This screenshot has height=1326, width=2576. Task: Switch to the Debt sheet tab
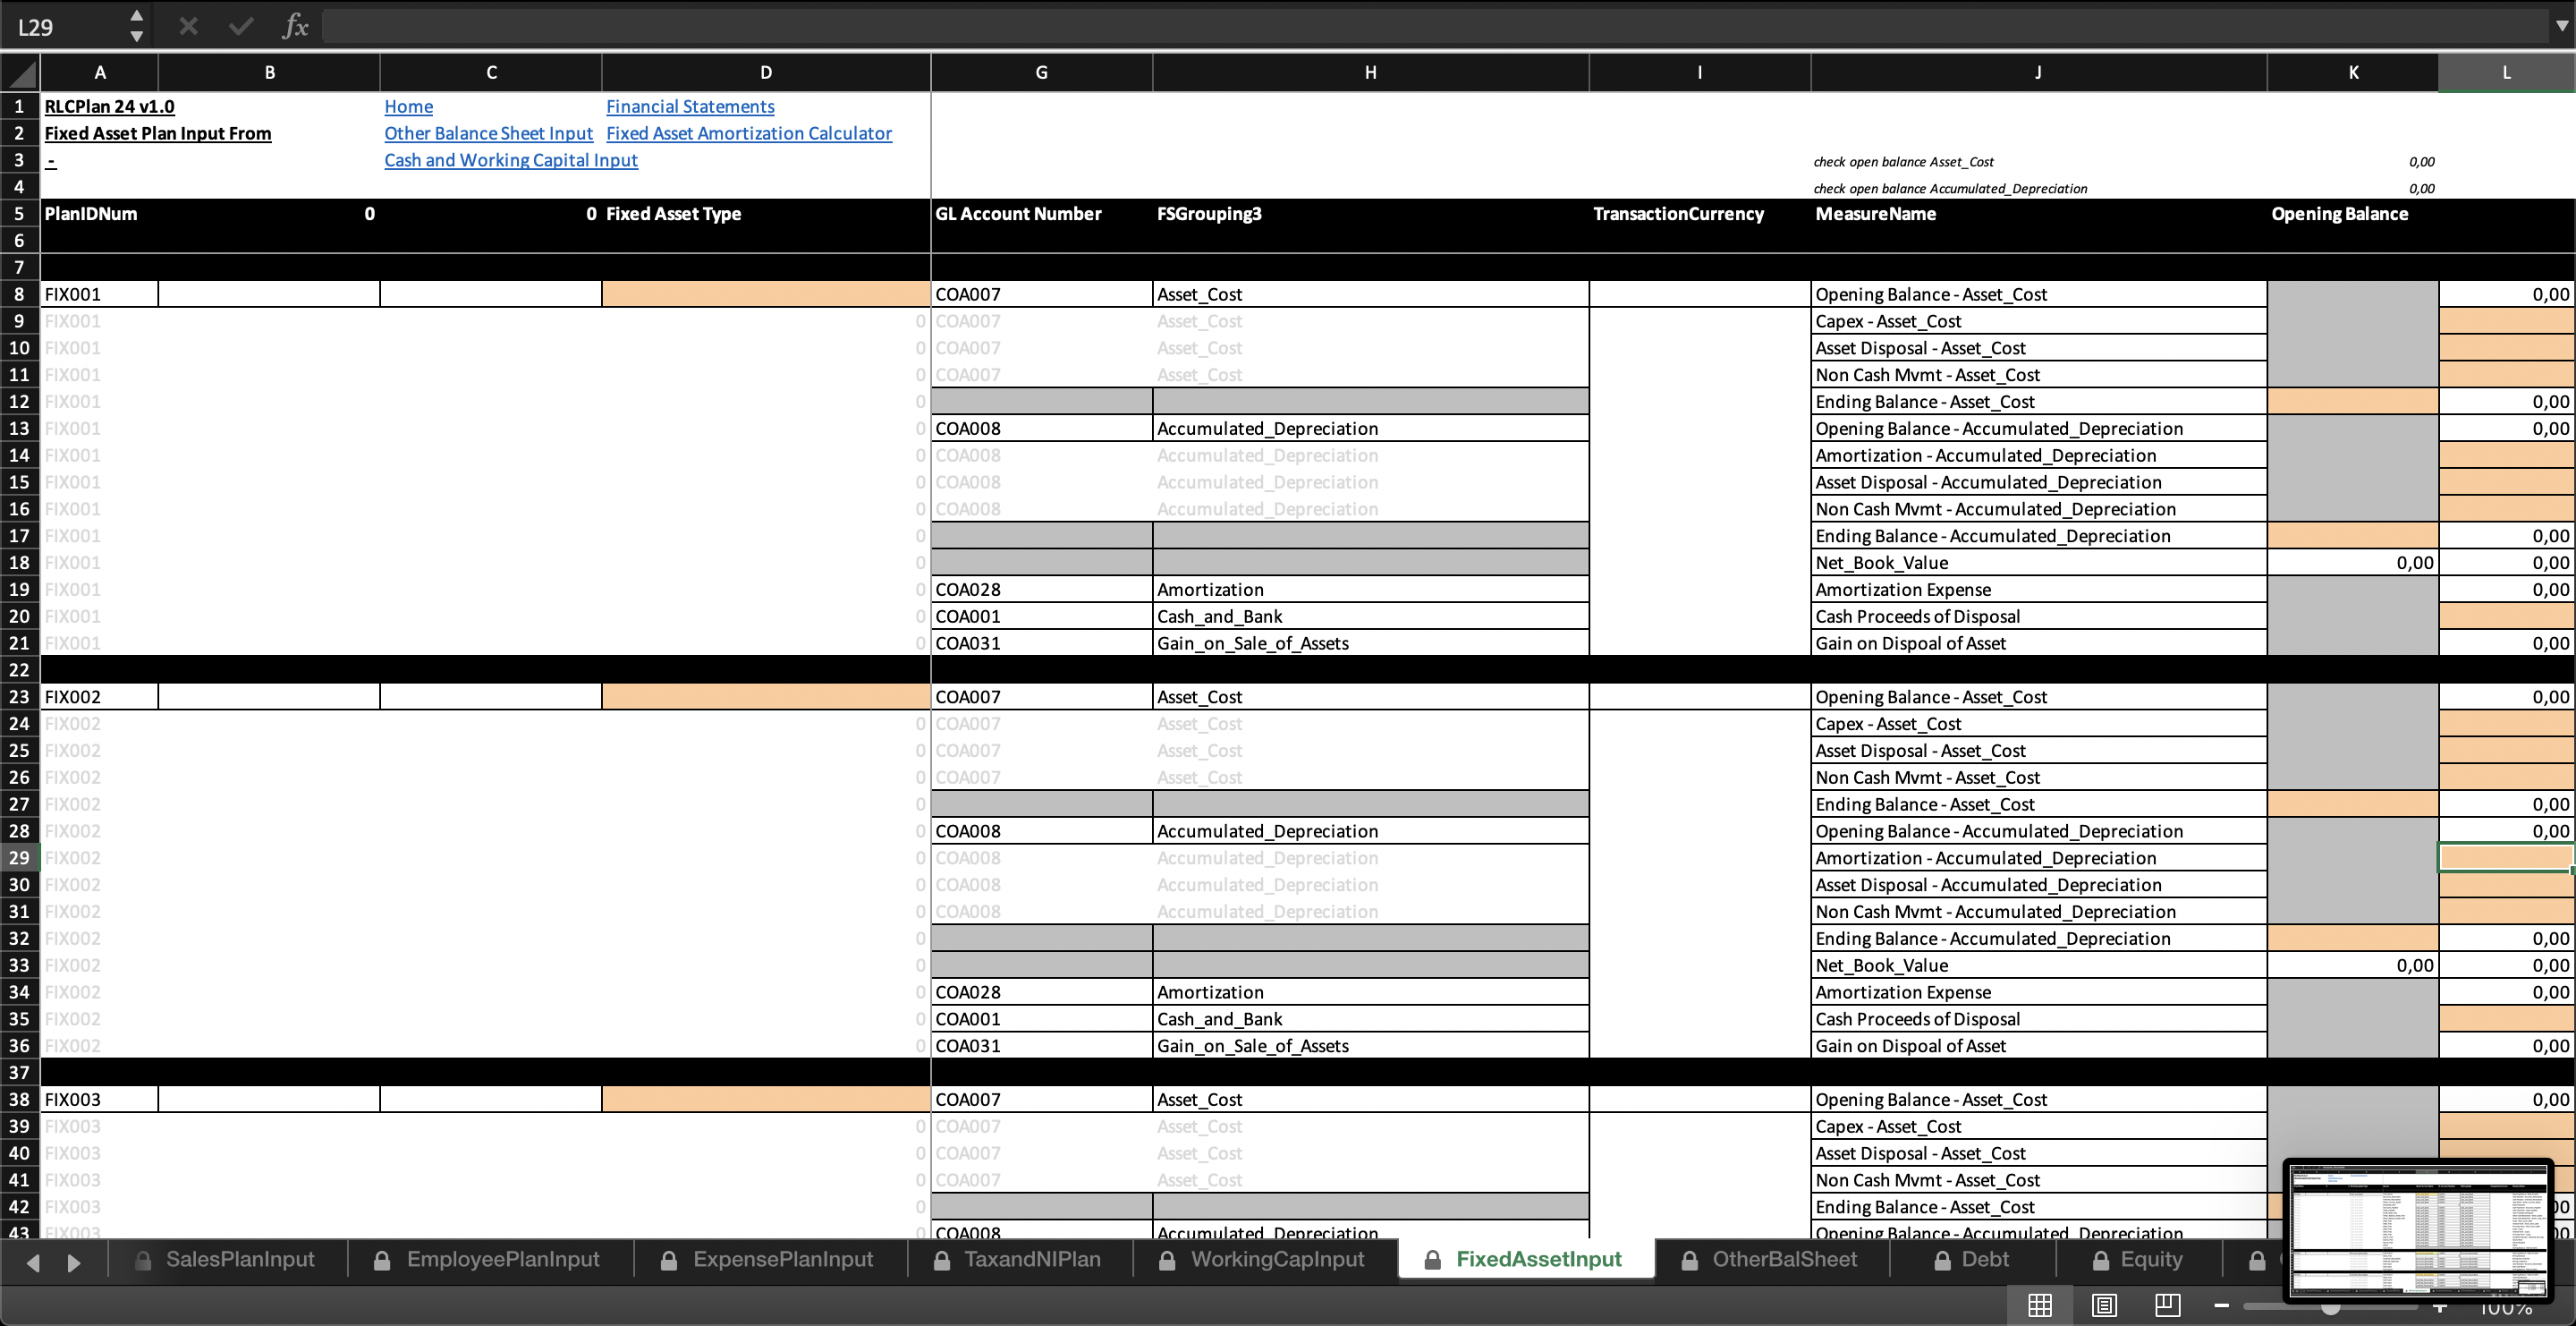click(1971, 1259)
